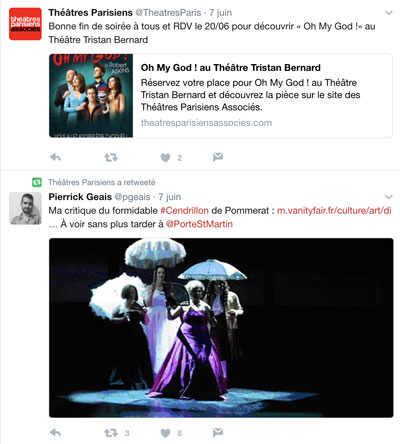Like Pierrick Geais's Cendrillon tweet
Image resolution: width=400 pixels, height=444 pixels.
pos(165,433)
